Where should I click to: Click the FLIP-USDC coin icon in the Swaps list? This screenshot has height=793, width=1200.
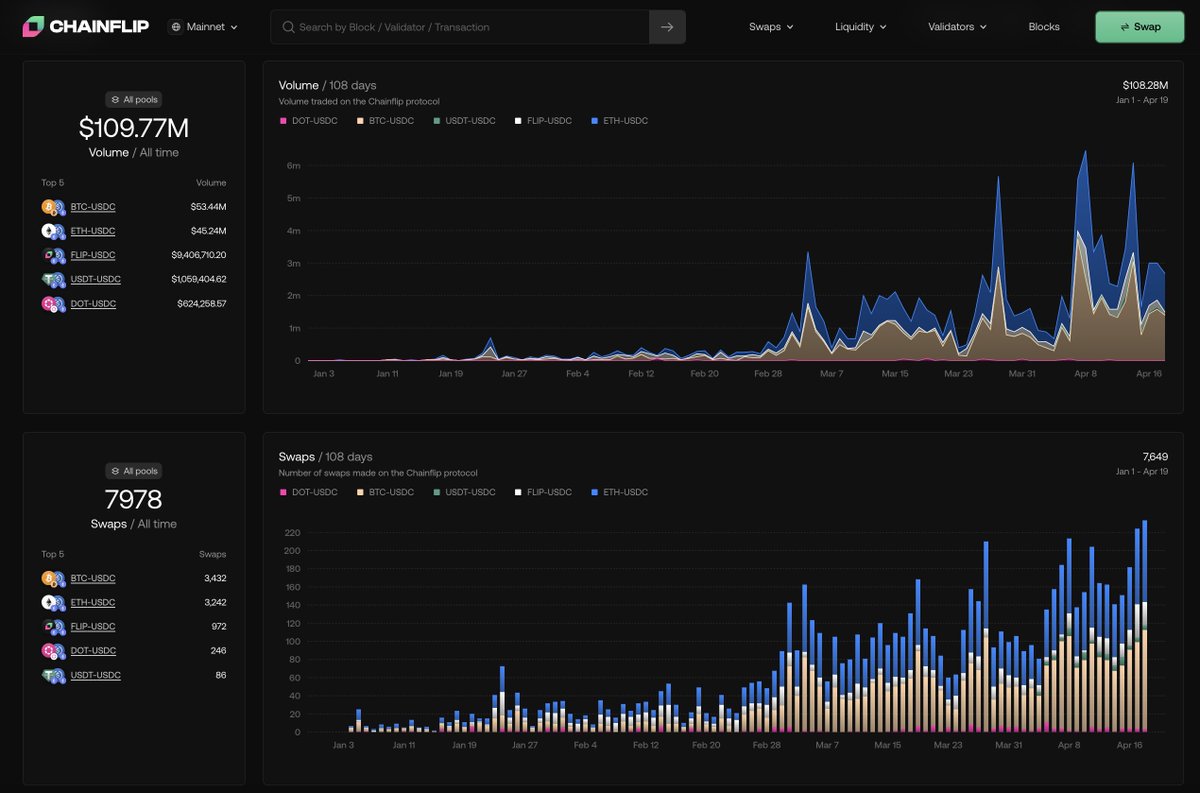[53, 626]
